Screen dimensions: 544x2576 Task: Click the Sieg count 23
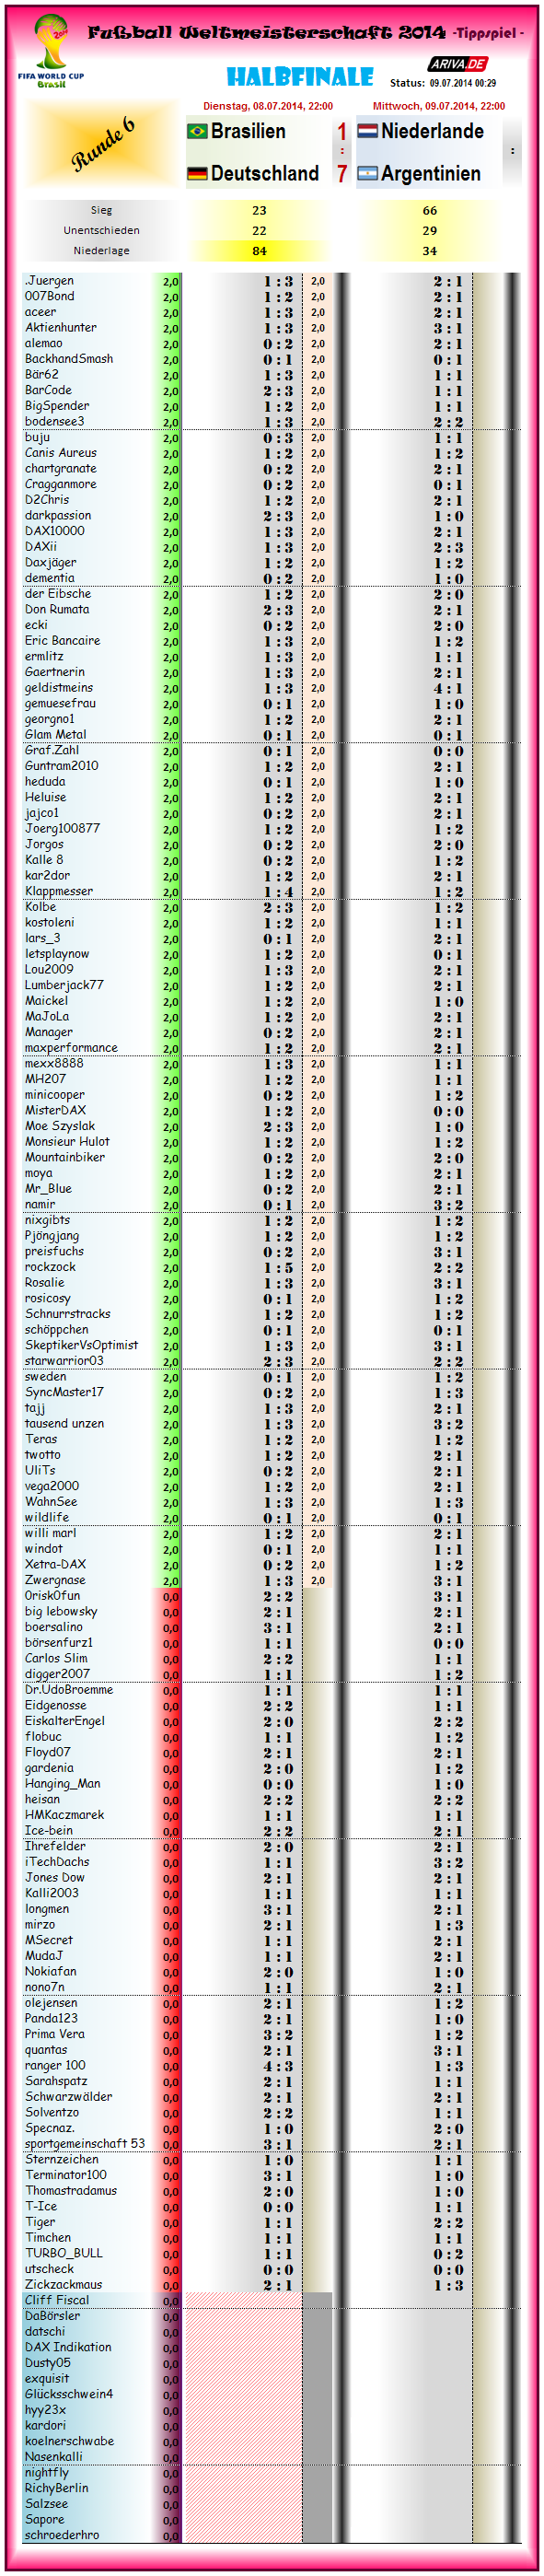(x=259, y=210)
